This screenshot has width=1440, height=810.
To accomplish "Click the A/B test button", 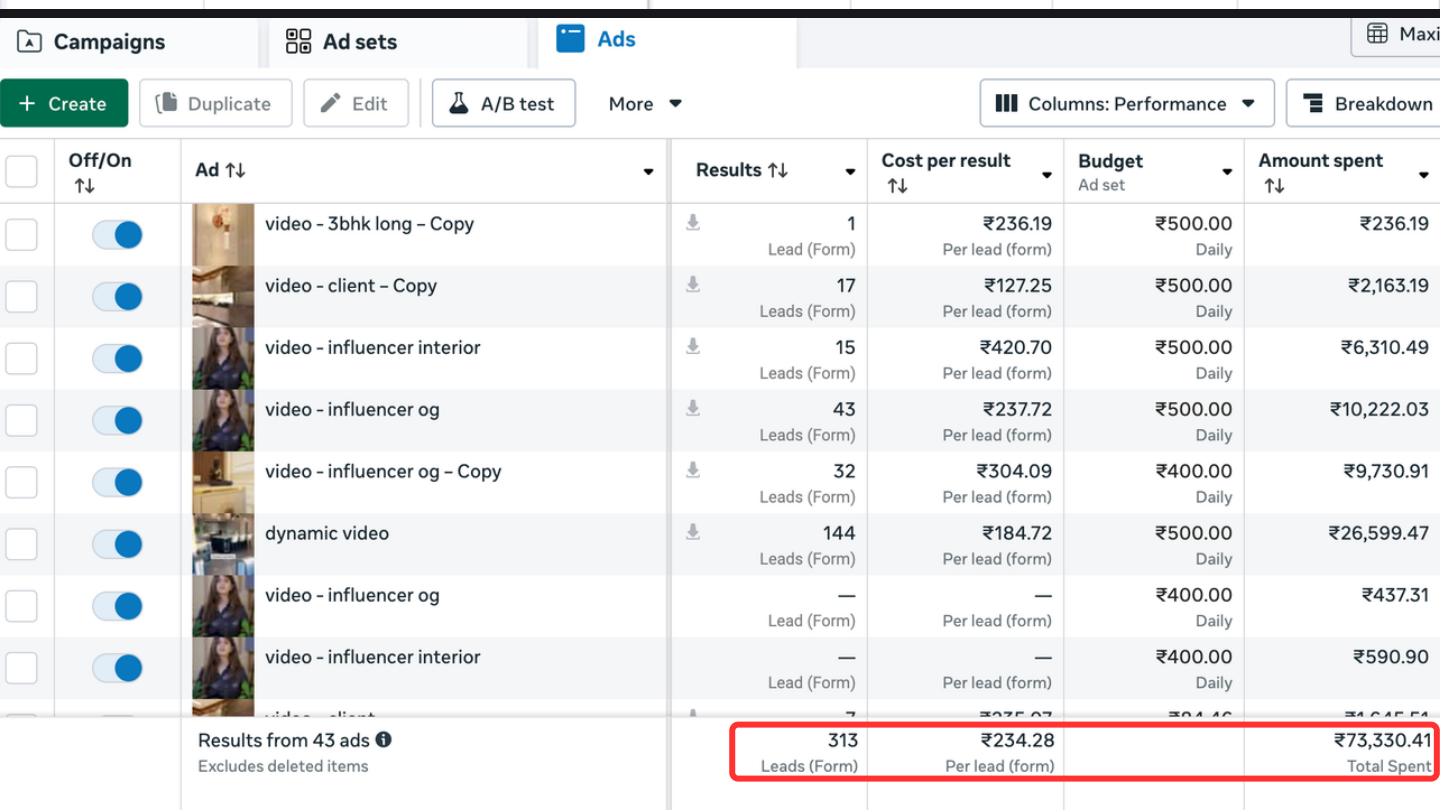I will (x=503, y=104).
